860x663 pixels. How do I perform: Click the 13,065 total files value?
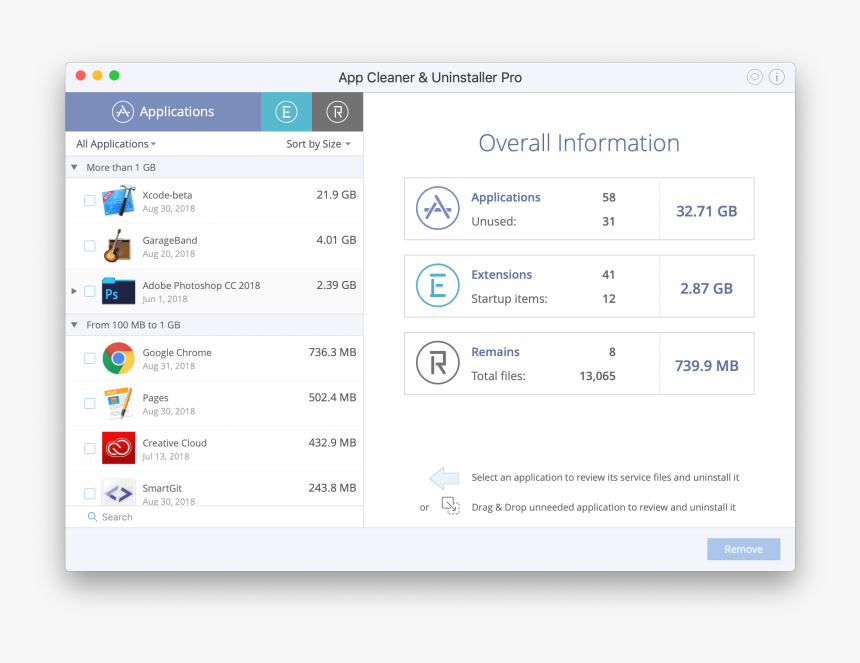597,376
